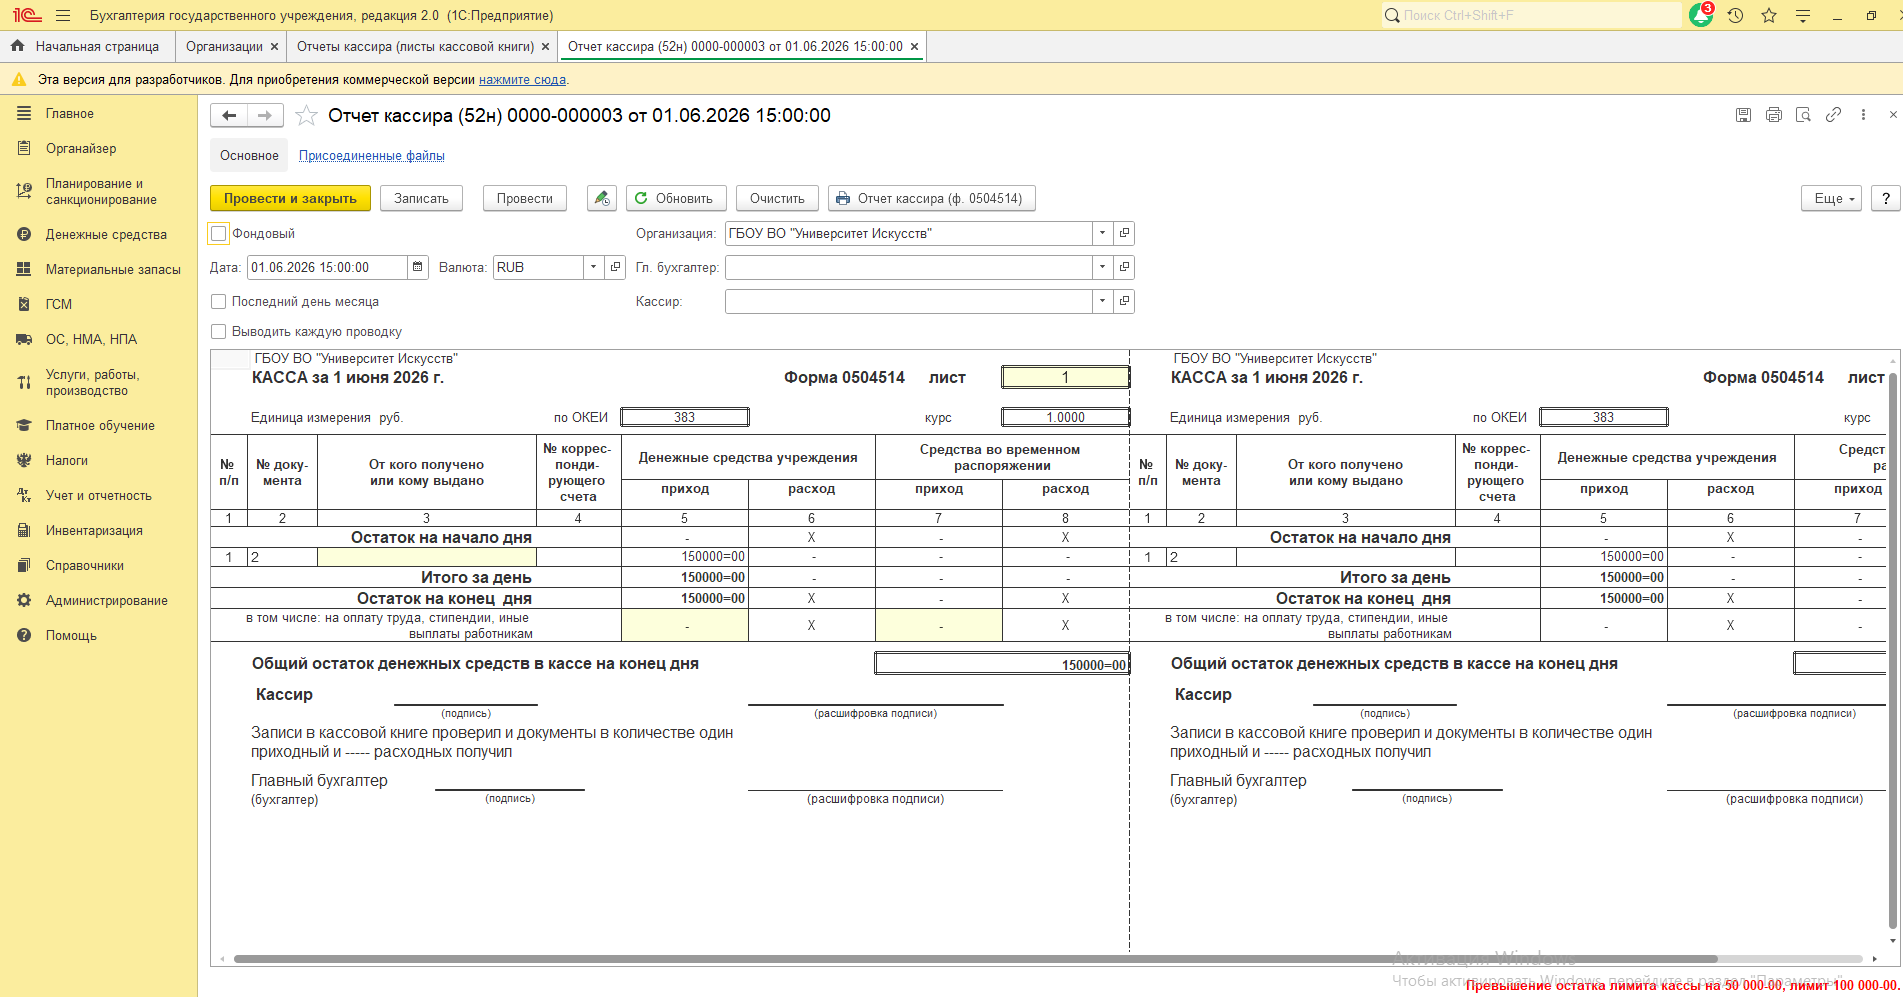Open the Организация field open-form icon
The image size is (1903, 997).
coord(1124,233)
